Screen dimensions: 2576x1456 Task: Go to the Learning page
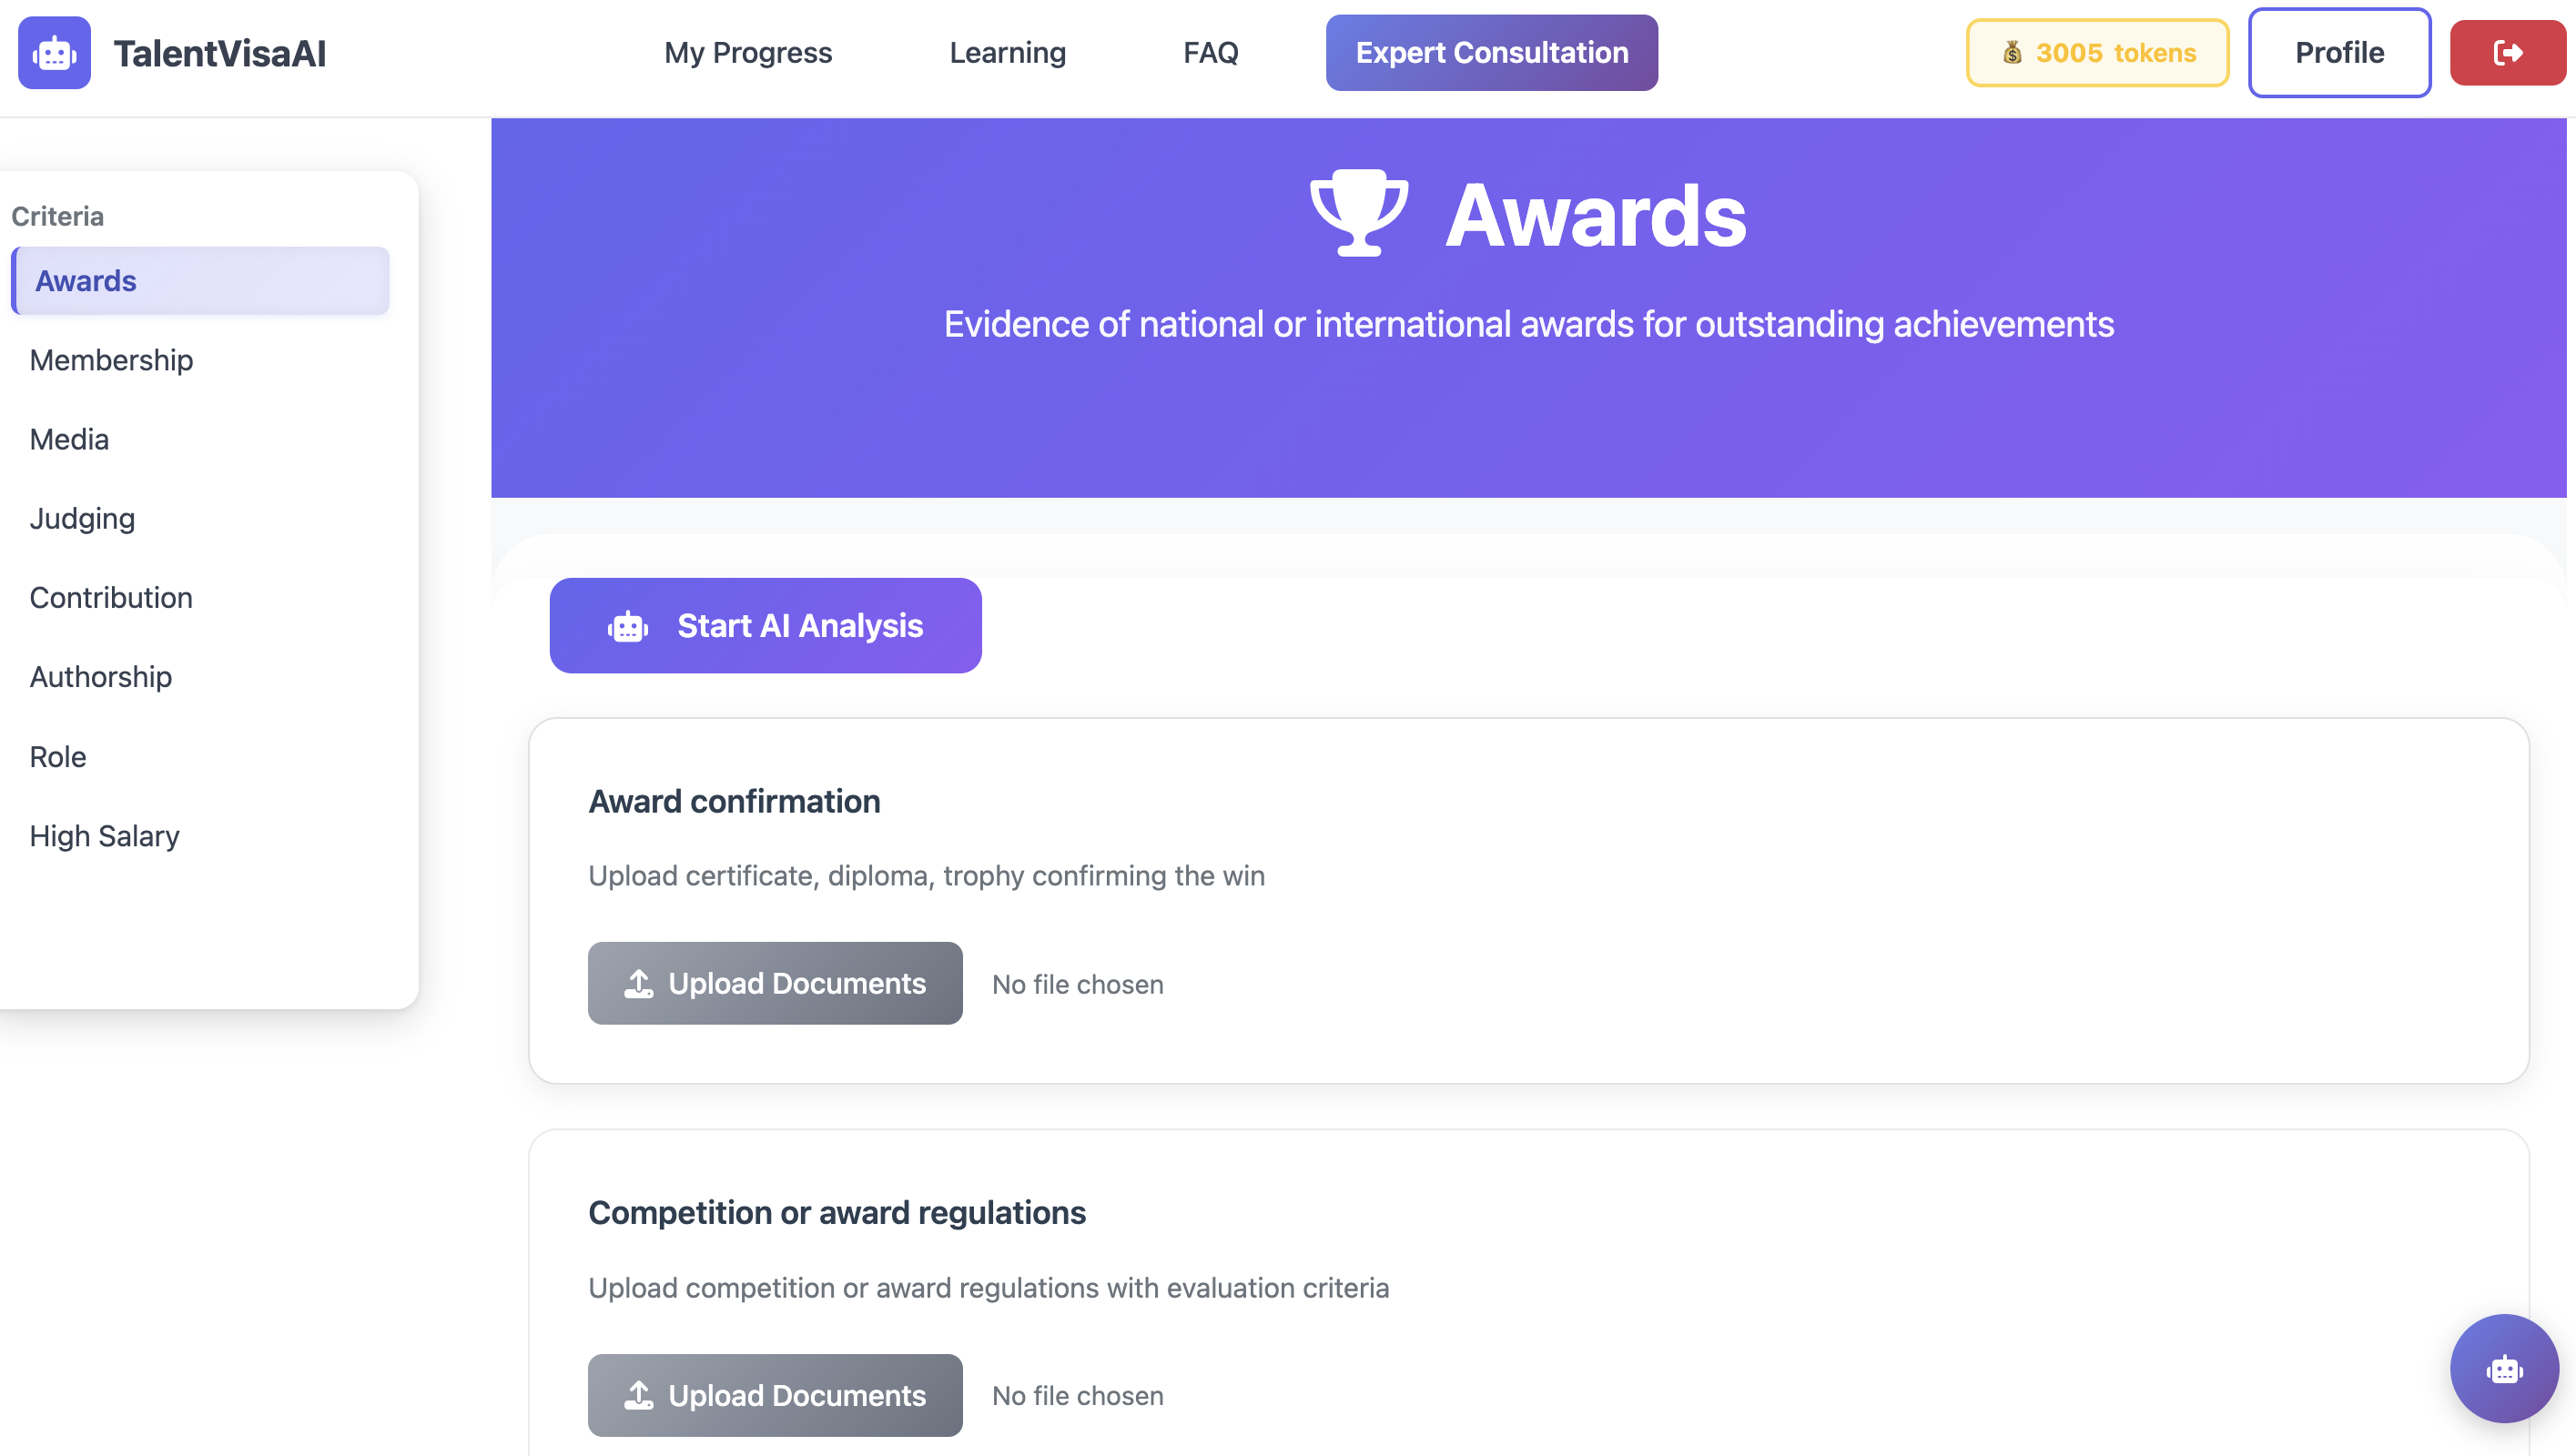[1007, 52]
